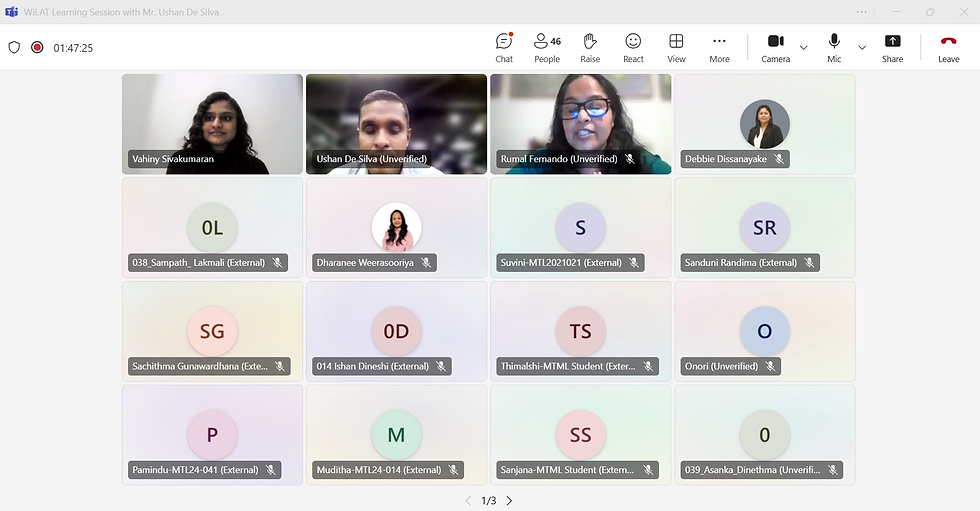Viewport: 980px width, 511px height.
Task: Click muted mic icon on Suvini-MTL2021021
Action: pyautogui.click(x=634, y=262)
